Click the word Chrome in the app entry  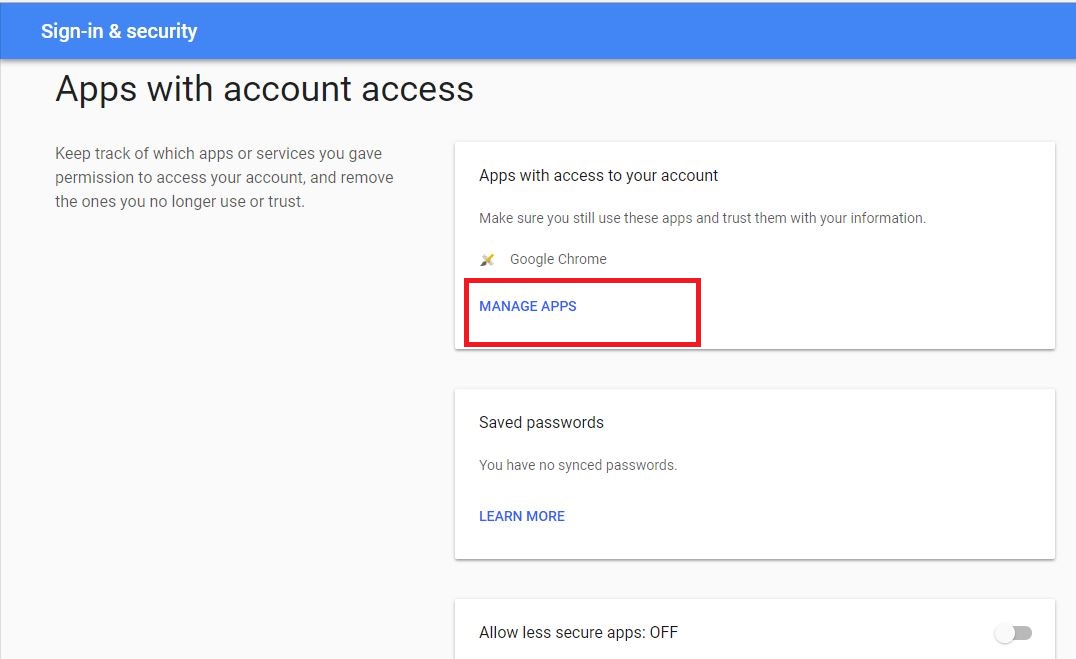click(x=582, y=259)
